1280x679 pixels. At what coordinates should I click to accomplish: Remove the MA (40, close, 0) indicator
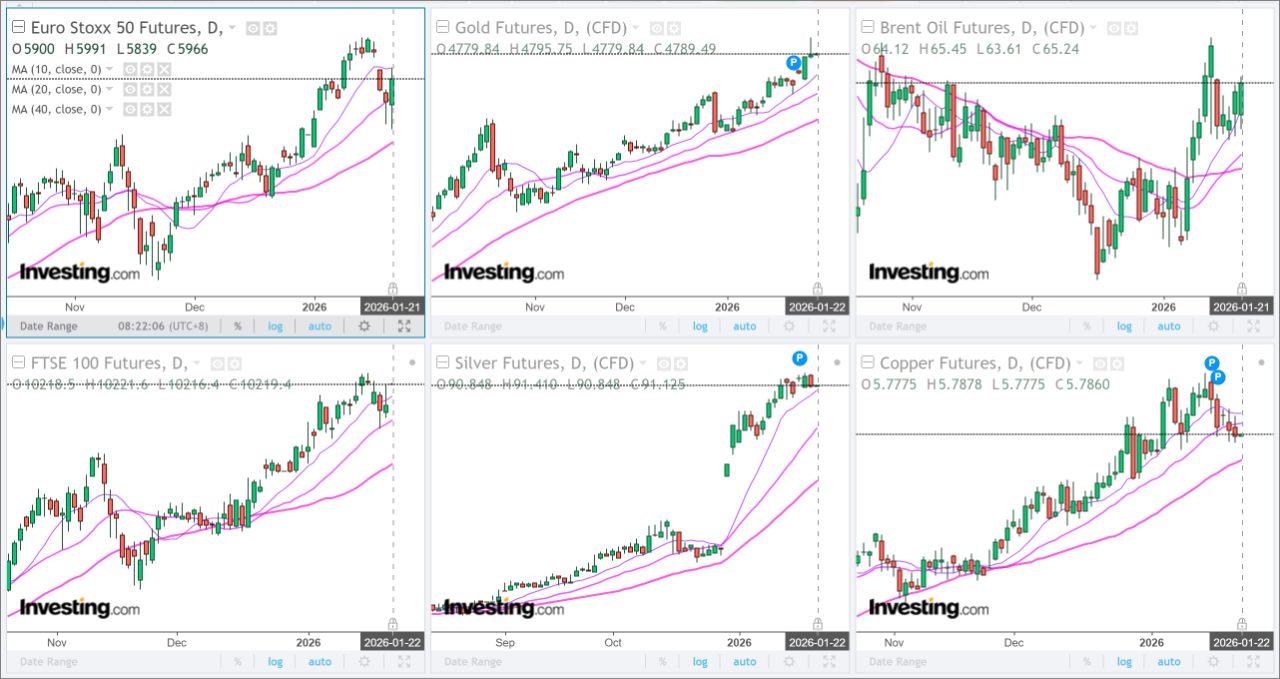pos(164,109)
